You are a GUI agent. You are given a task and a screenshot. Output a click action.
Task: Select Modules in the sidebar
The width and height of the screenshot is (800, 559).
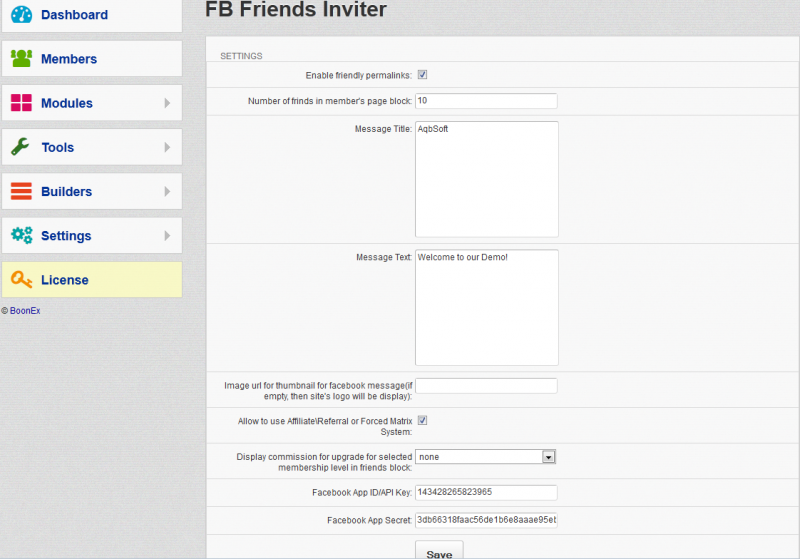(x=92, y=103)
